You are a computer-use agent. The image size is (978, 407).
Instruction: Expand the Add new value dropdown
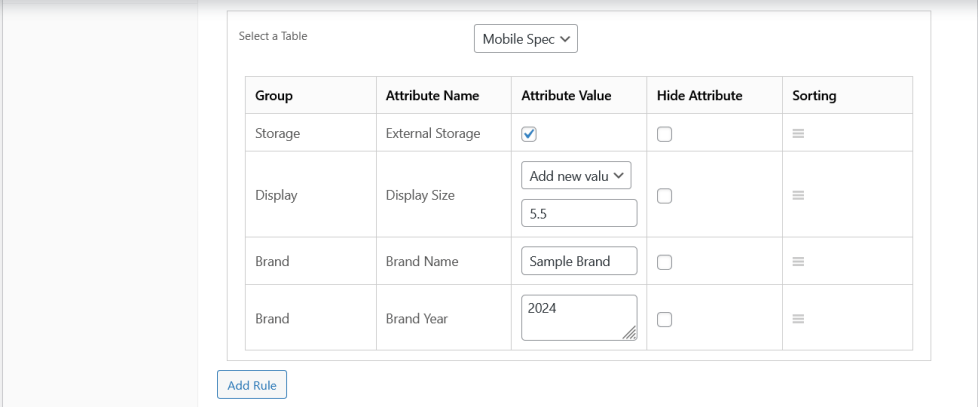pos(576,176)
